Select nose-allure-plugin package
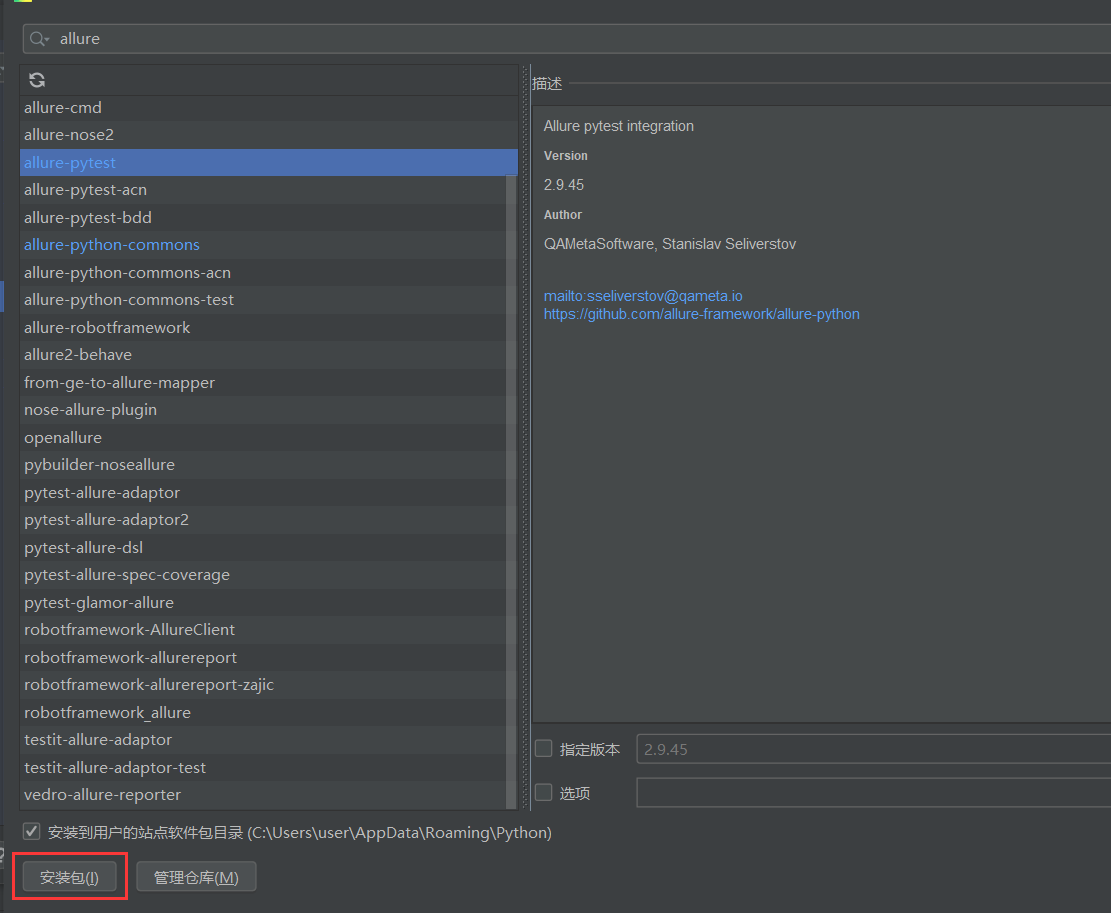This screenshot has width=1111, height=913. click(x=264, y=409)
